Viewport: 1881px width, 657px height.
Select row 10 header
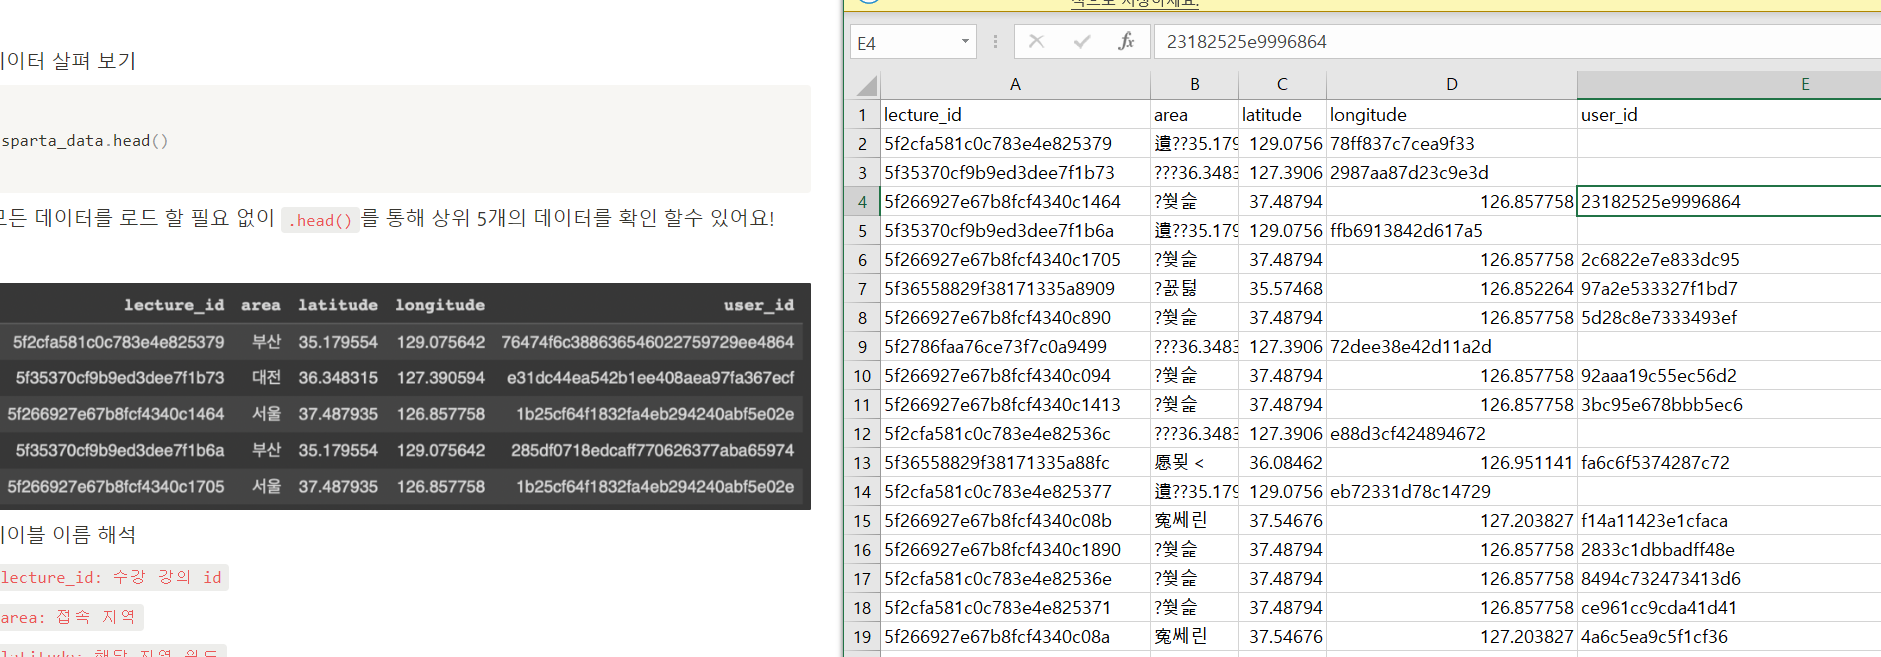pos(862,376)
